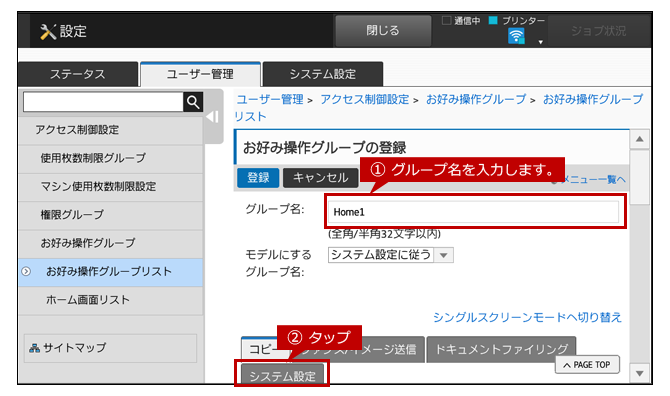Screen dimensions: 670x396
Task: Open the ジョブ状況 button
Action: click(x=598, y=31)
